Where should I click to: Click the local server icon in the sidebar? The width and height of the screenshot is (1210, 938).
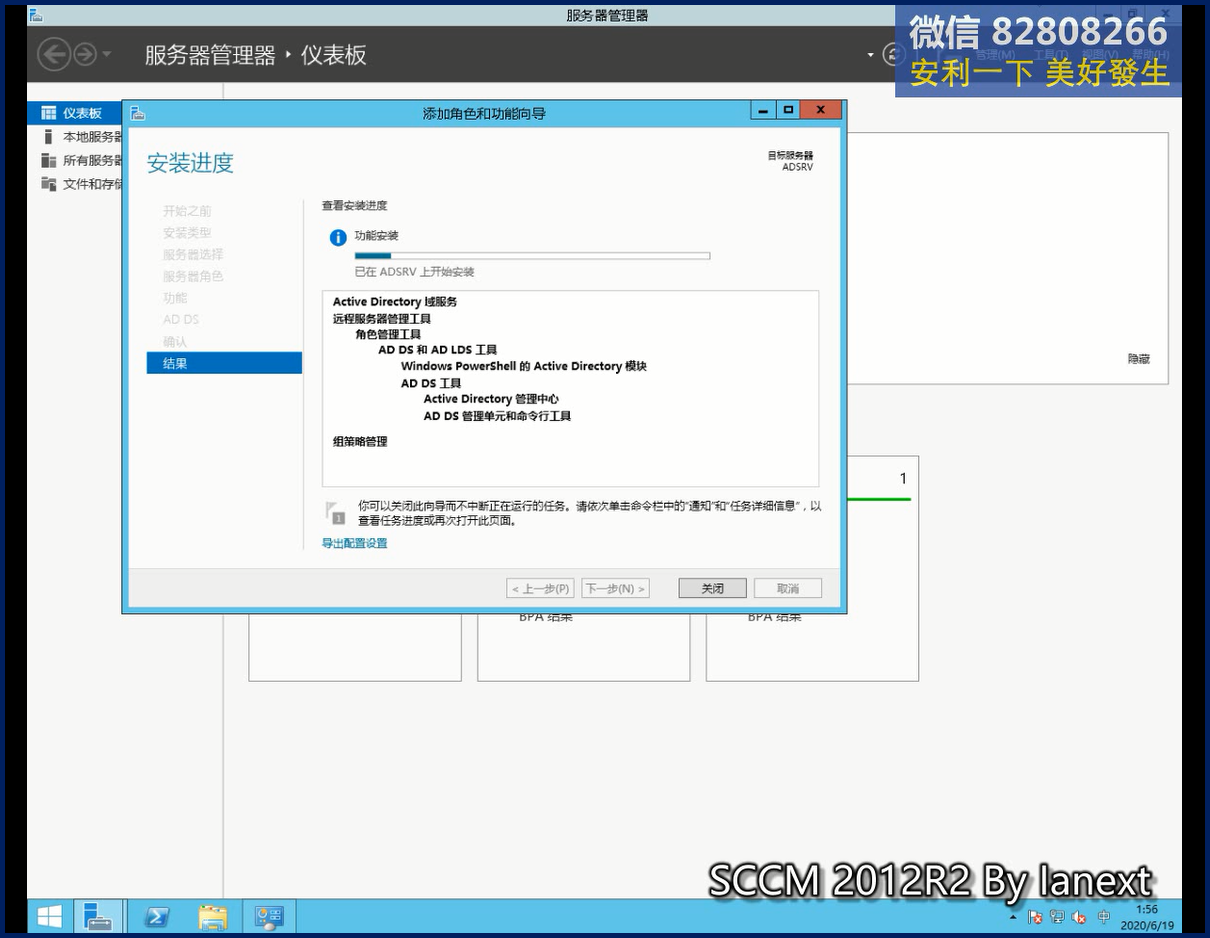point(48,137)
